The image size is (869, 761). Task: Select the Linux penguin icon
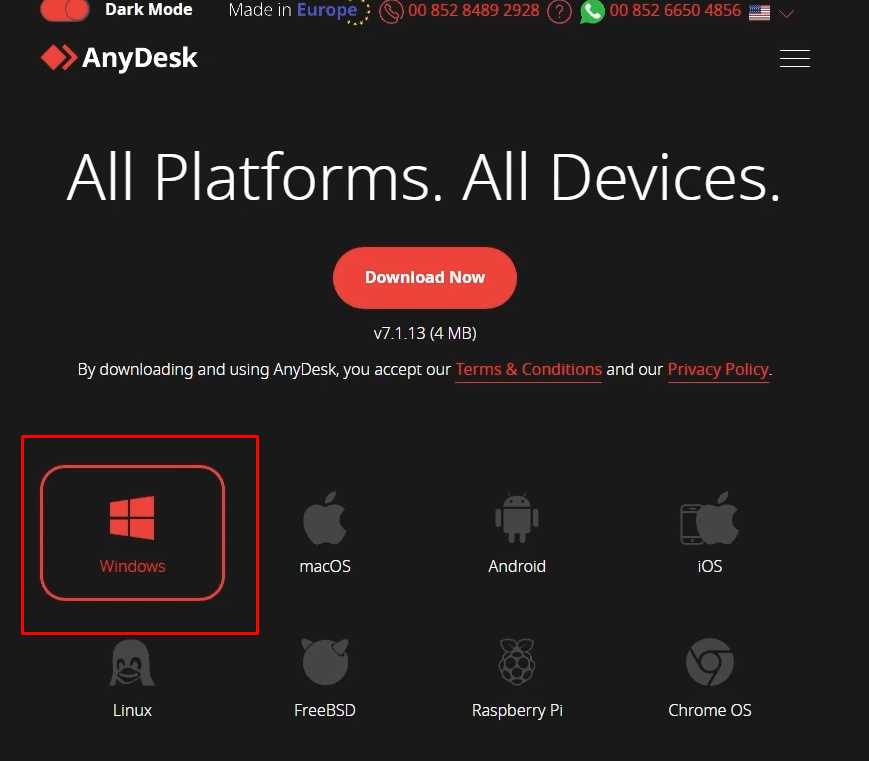click(132, 663)
